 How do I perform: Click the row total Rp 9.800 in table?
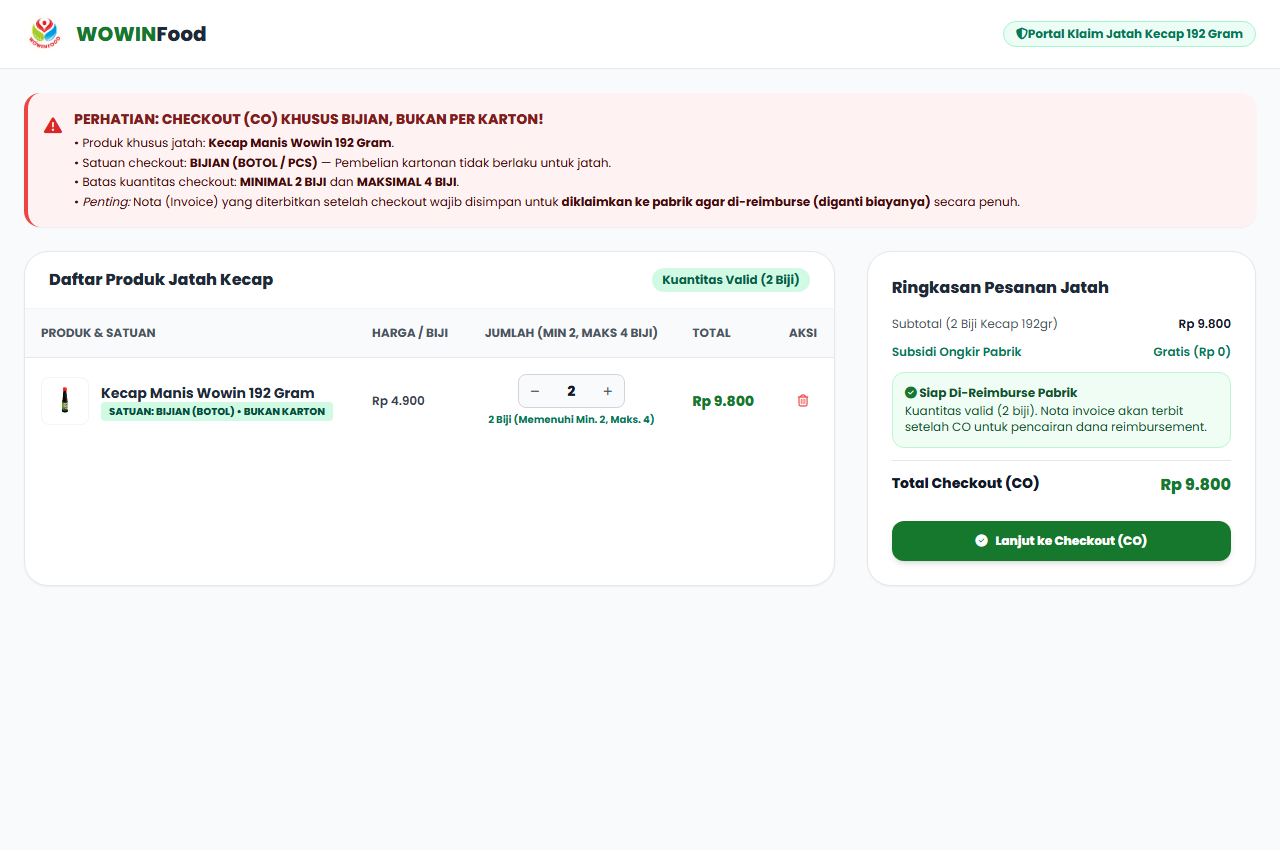coord(723,401)
